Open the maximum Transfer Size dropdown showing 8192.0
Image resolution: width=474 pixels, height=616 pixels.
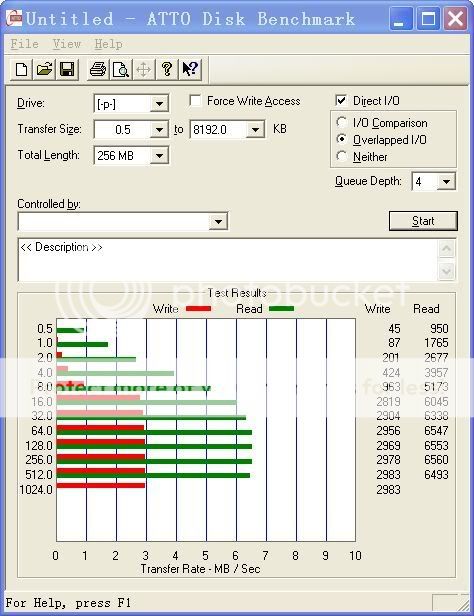click(255, 130)
